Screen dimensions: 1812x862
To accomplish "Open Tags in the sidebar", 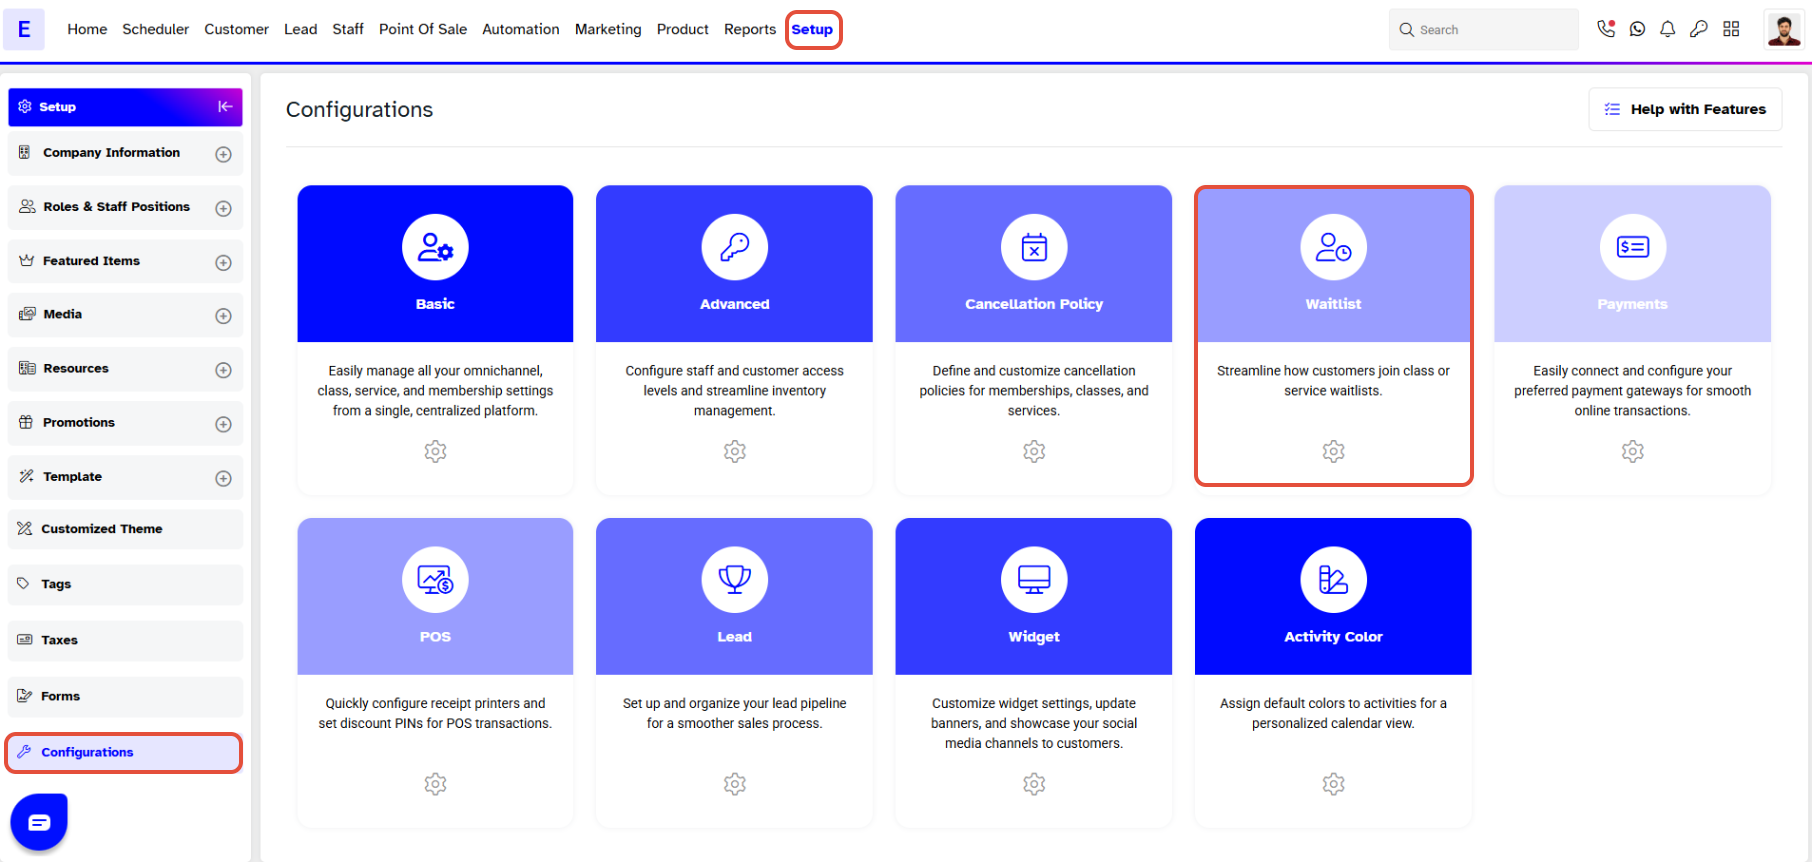I will [x=125, y=584].
